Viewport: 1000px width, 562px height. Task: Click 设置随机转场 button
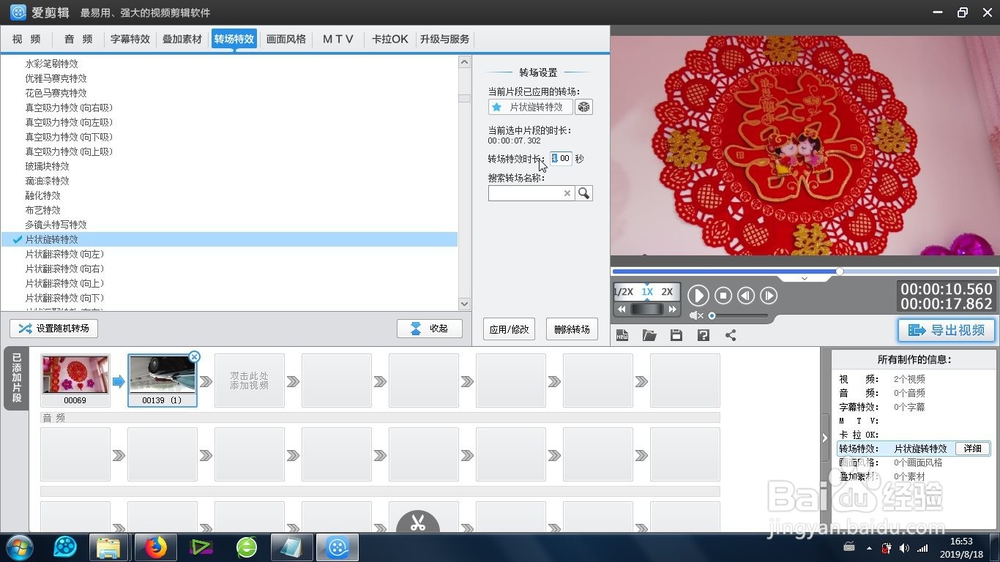pos(54,329)
